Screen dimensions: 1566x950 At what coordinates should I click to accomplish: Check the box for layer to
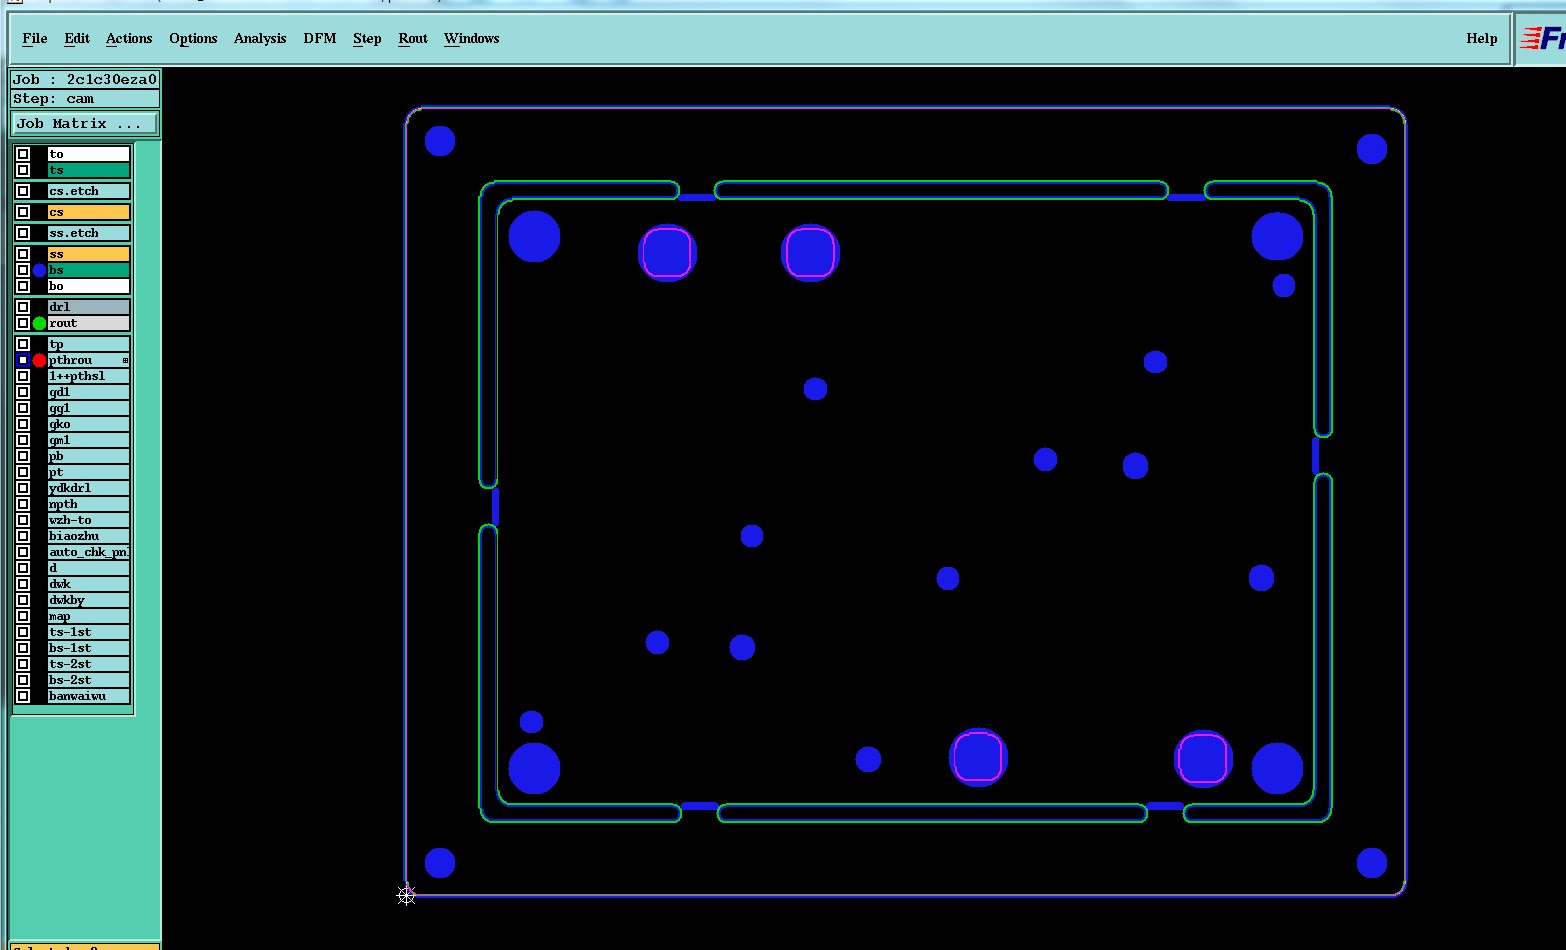point(23,154)
